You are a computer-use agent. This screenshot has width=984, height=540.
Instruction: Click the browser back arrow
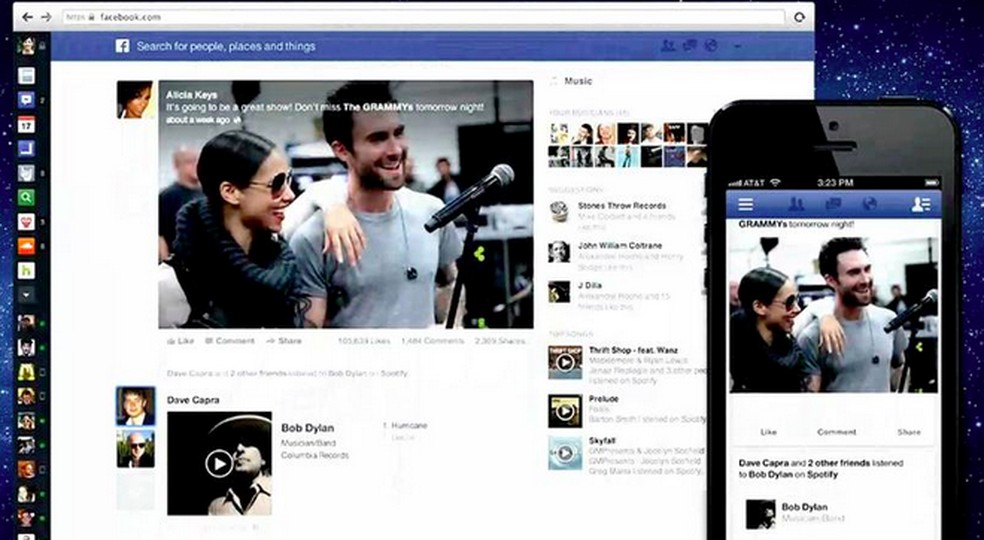click(27, 17)
